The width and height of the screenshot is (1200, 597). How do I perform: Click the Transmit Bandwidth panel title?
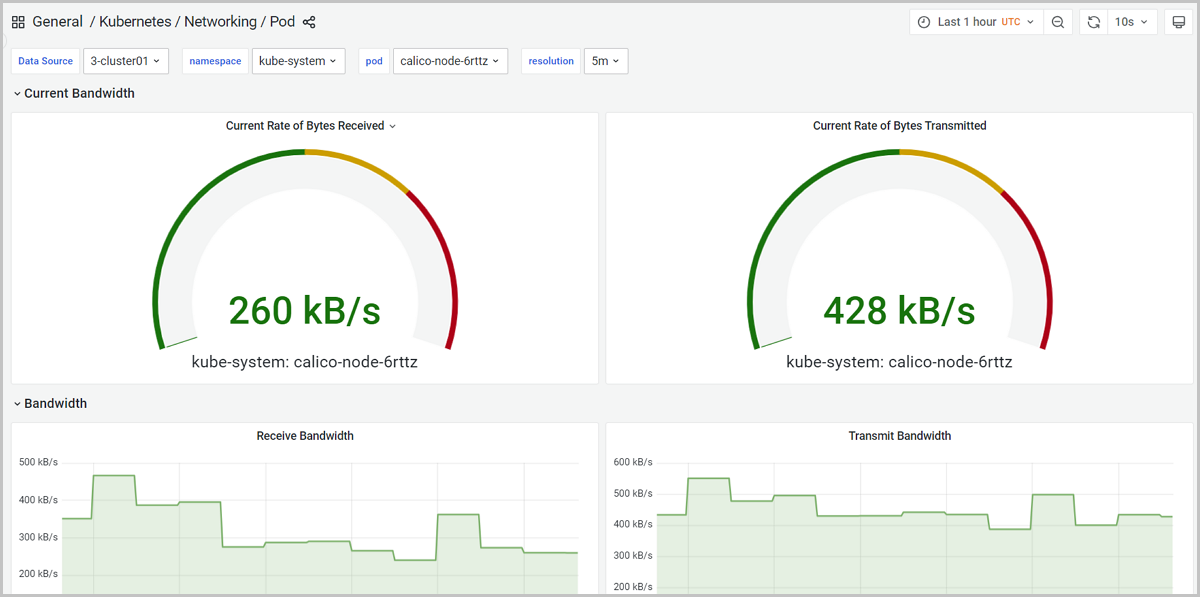pos(899,436)
